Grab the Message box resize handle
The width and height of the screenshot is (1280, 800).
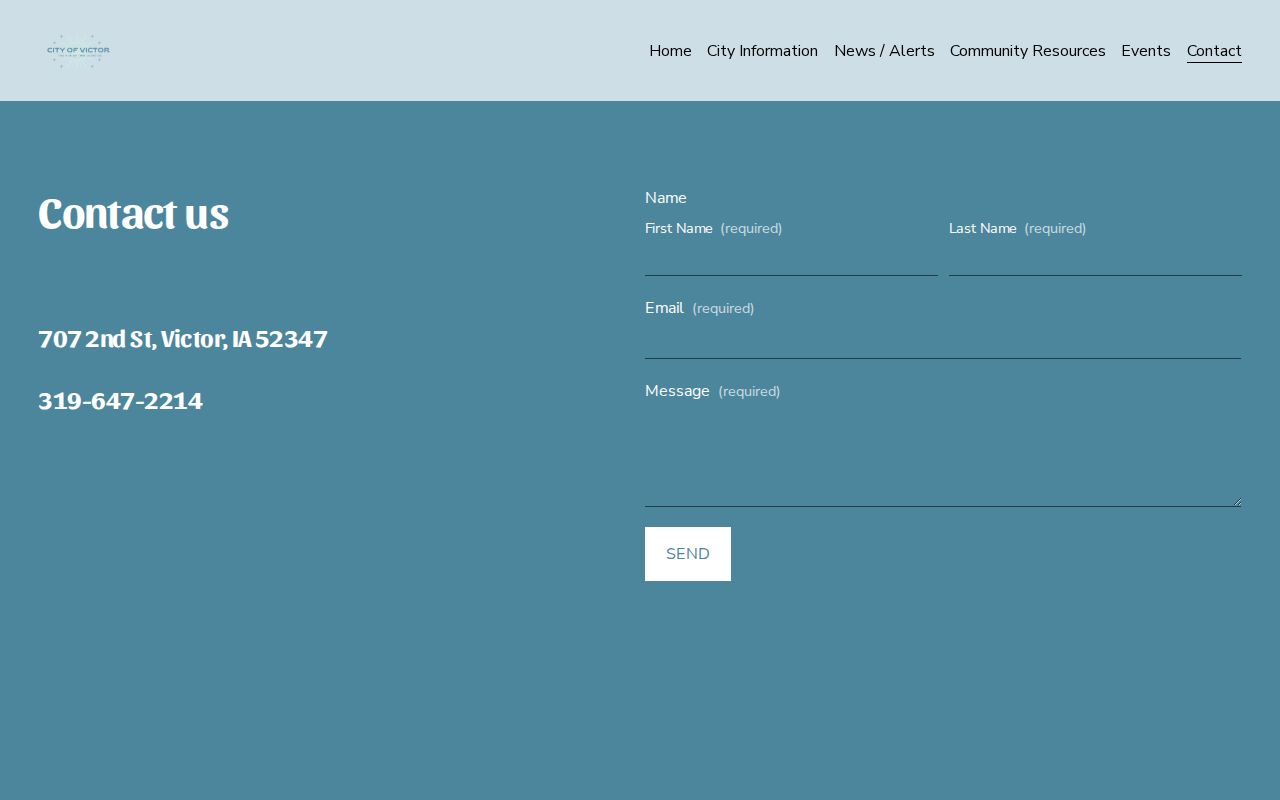tap(1237, 502)
